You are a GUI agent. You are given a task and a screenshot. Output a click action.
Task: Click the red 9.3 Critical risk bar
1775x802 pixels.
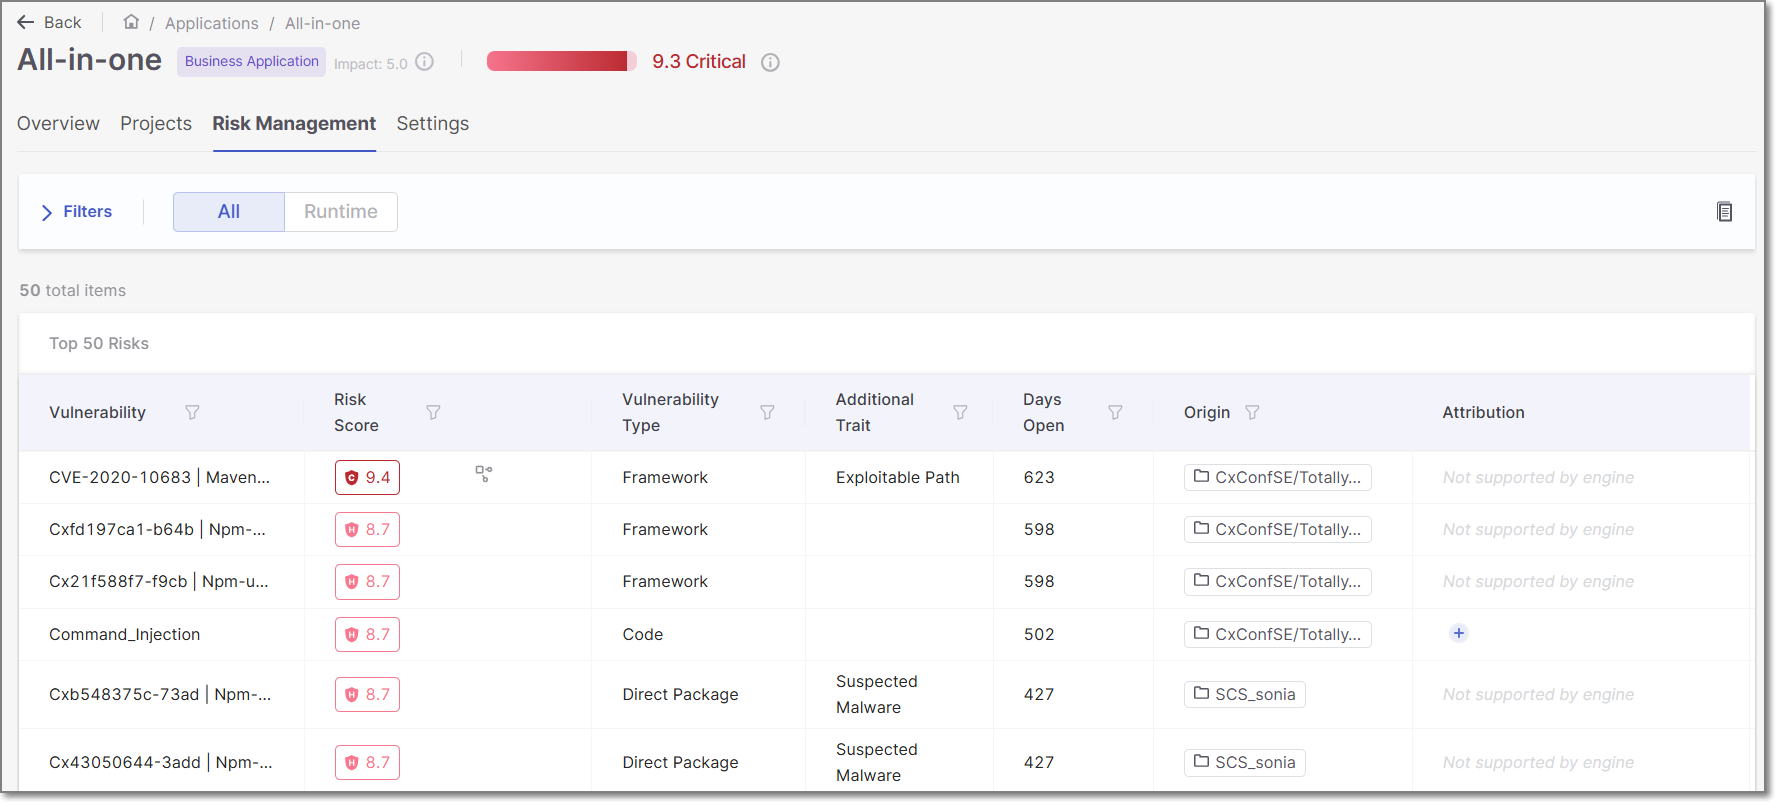click(560, 62)
